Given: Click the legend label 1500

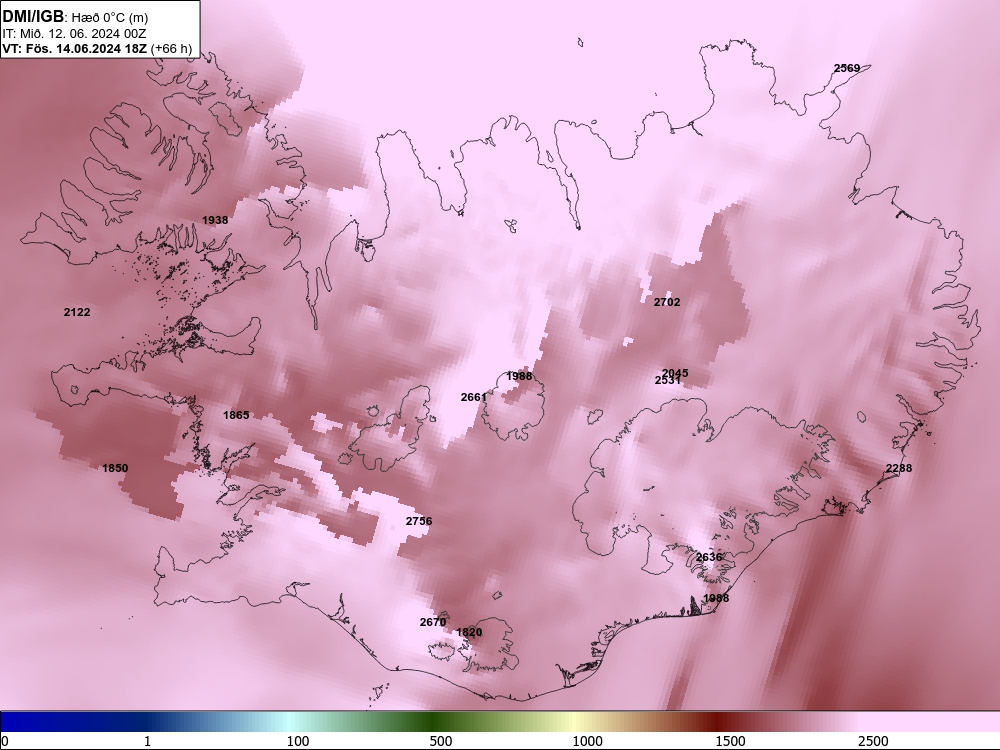Looking at the screenshot, I should click(x=730, y=741).
